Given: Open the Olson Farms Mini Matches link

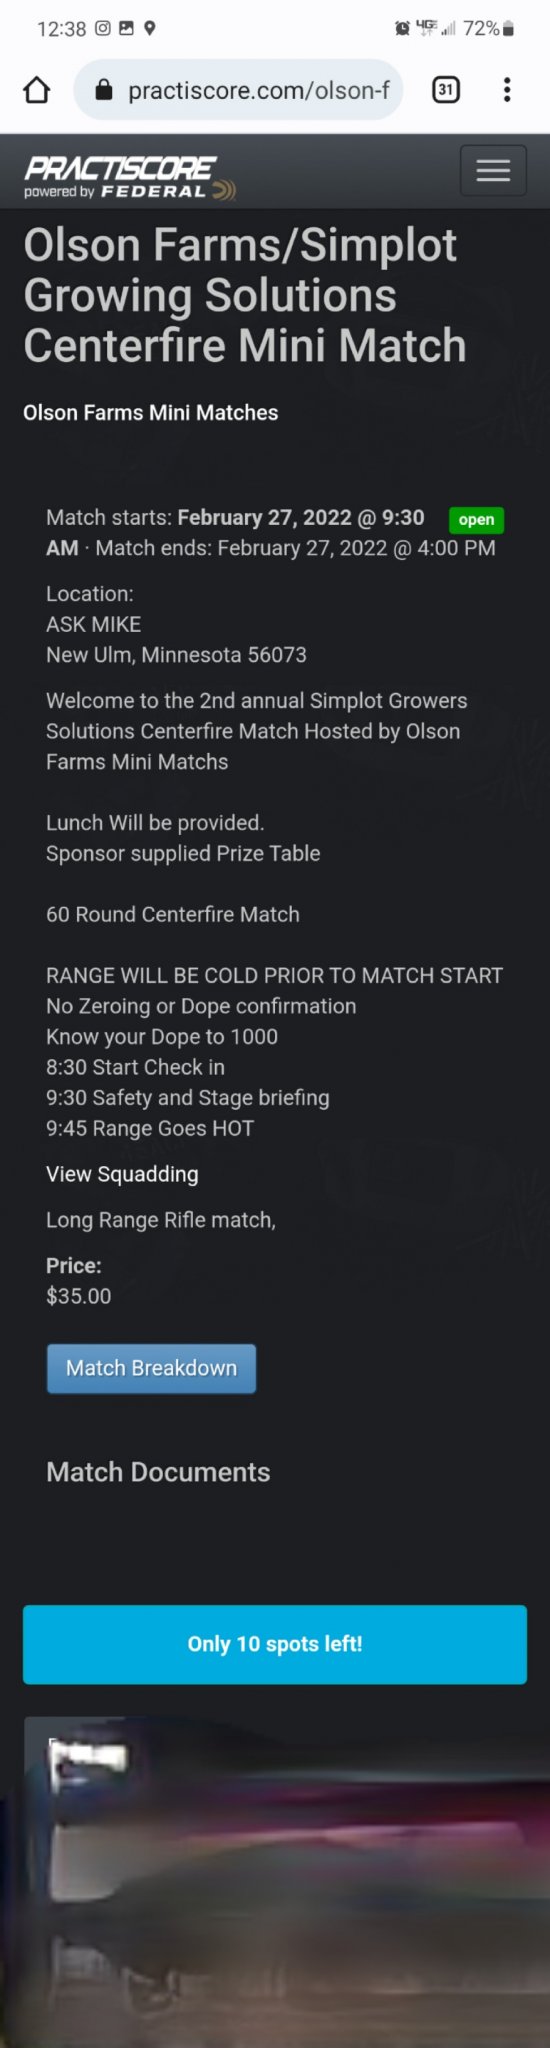Looking at the screenshot, I should [151, 413].
